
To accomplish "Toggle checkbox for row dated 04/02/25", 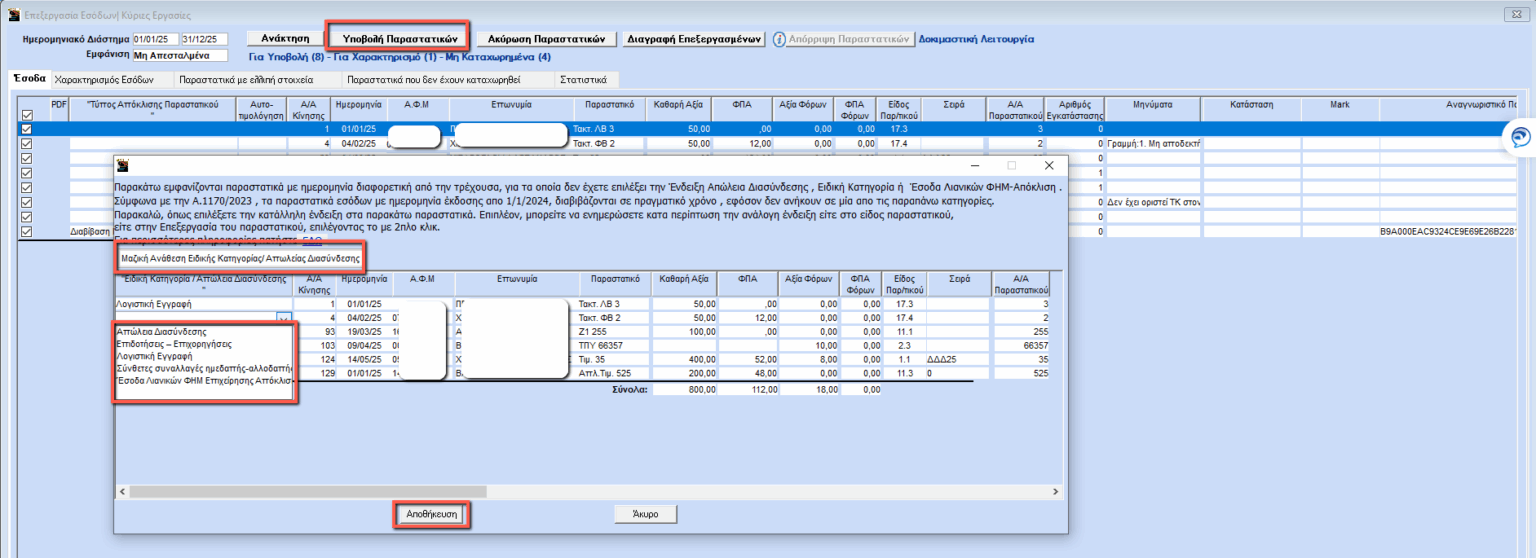I will (x=27, y=143).
